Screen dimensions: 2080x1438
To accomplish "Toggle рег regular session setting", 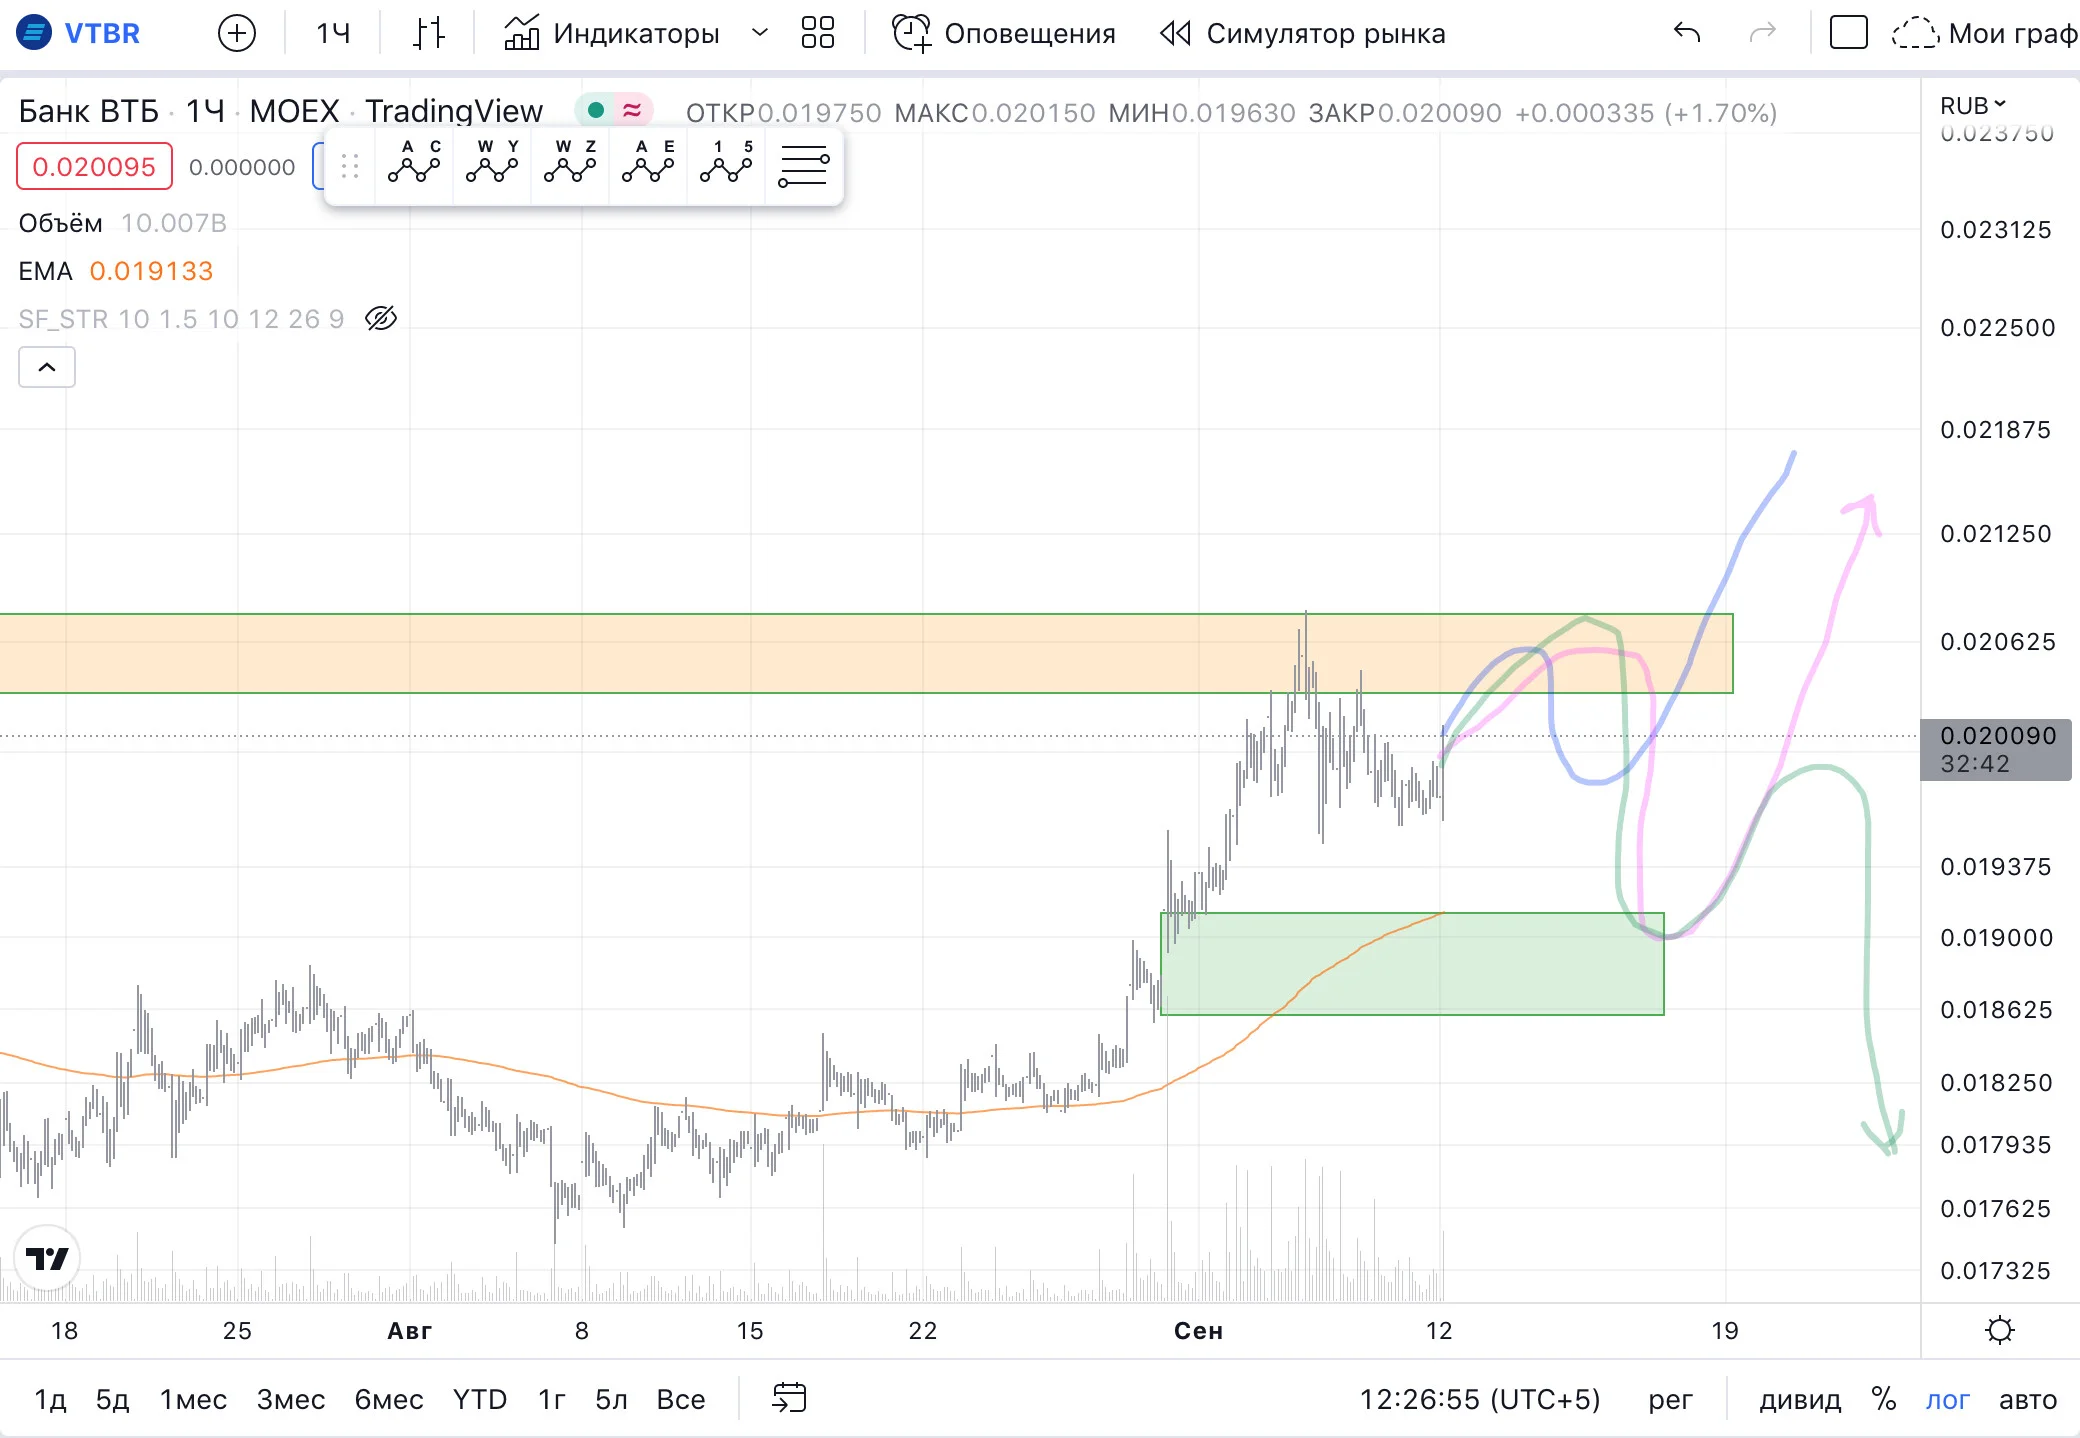I will coord(1671,1399).
